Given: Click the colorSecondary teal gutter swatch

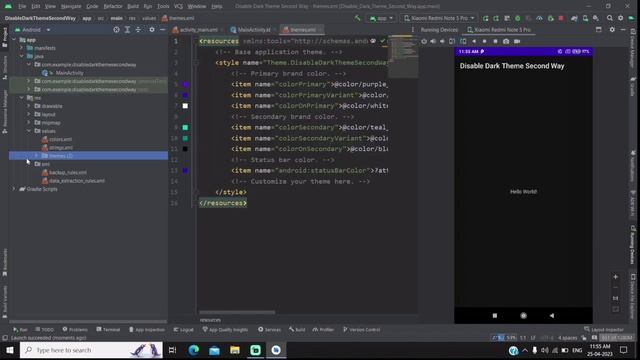Looking at the screenshot, I should (x=185, y=127).
